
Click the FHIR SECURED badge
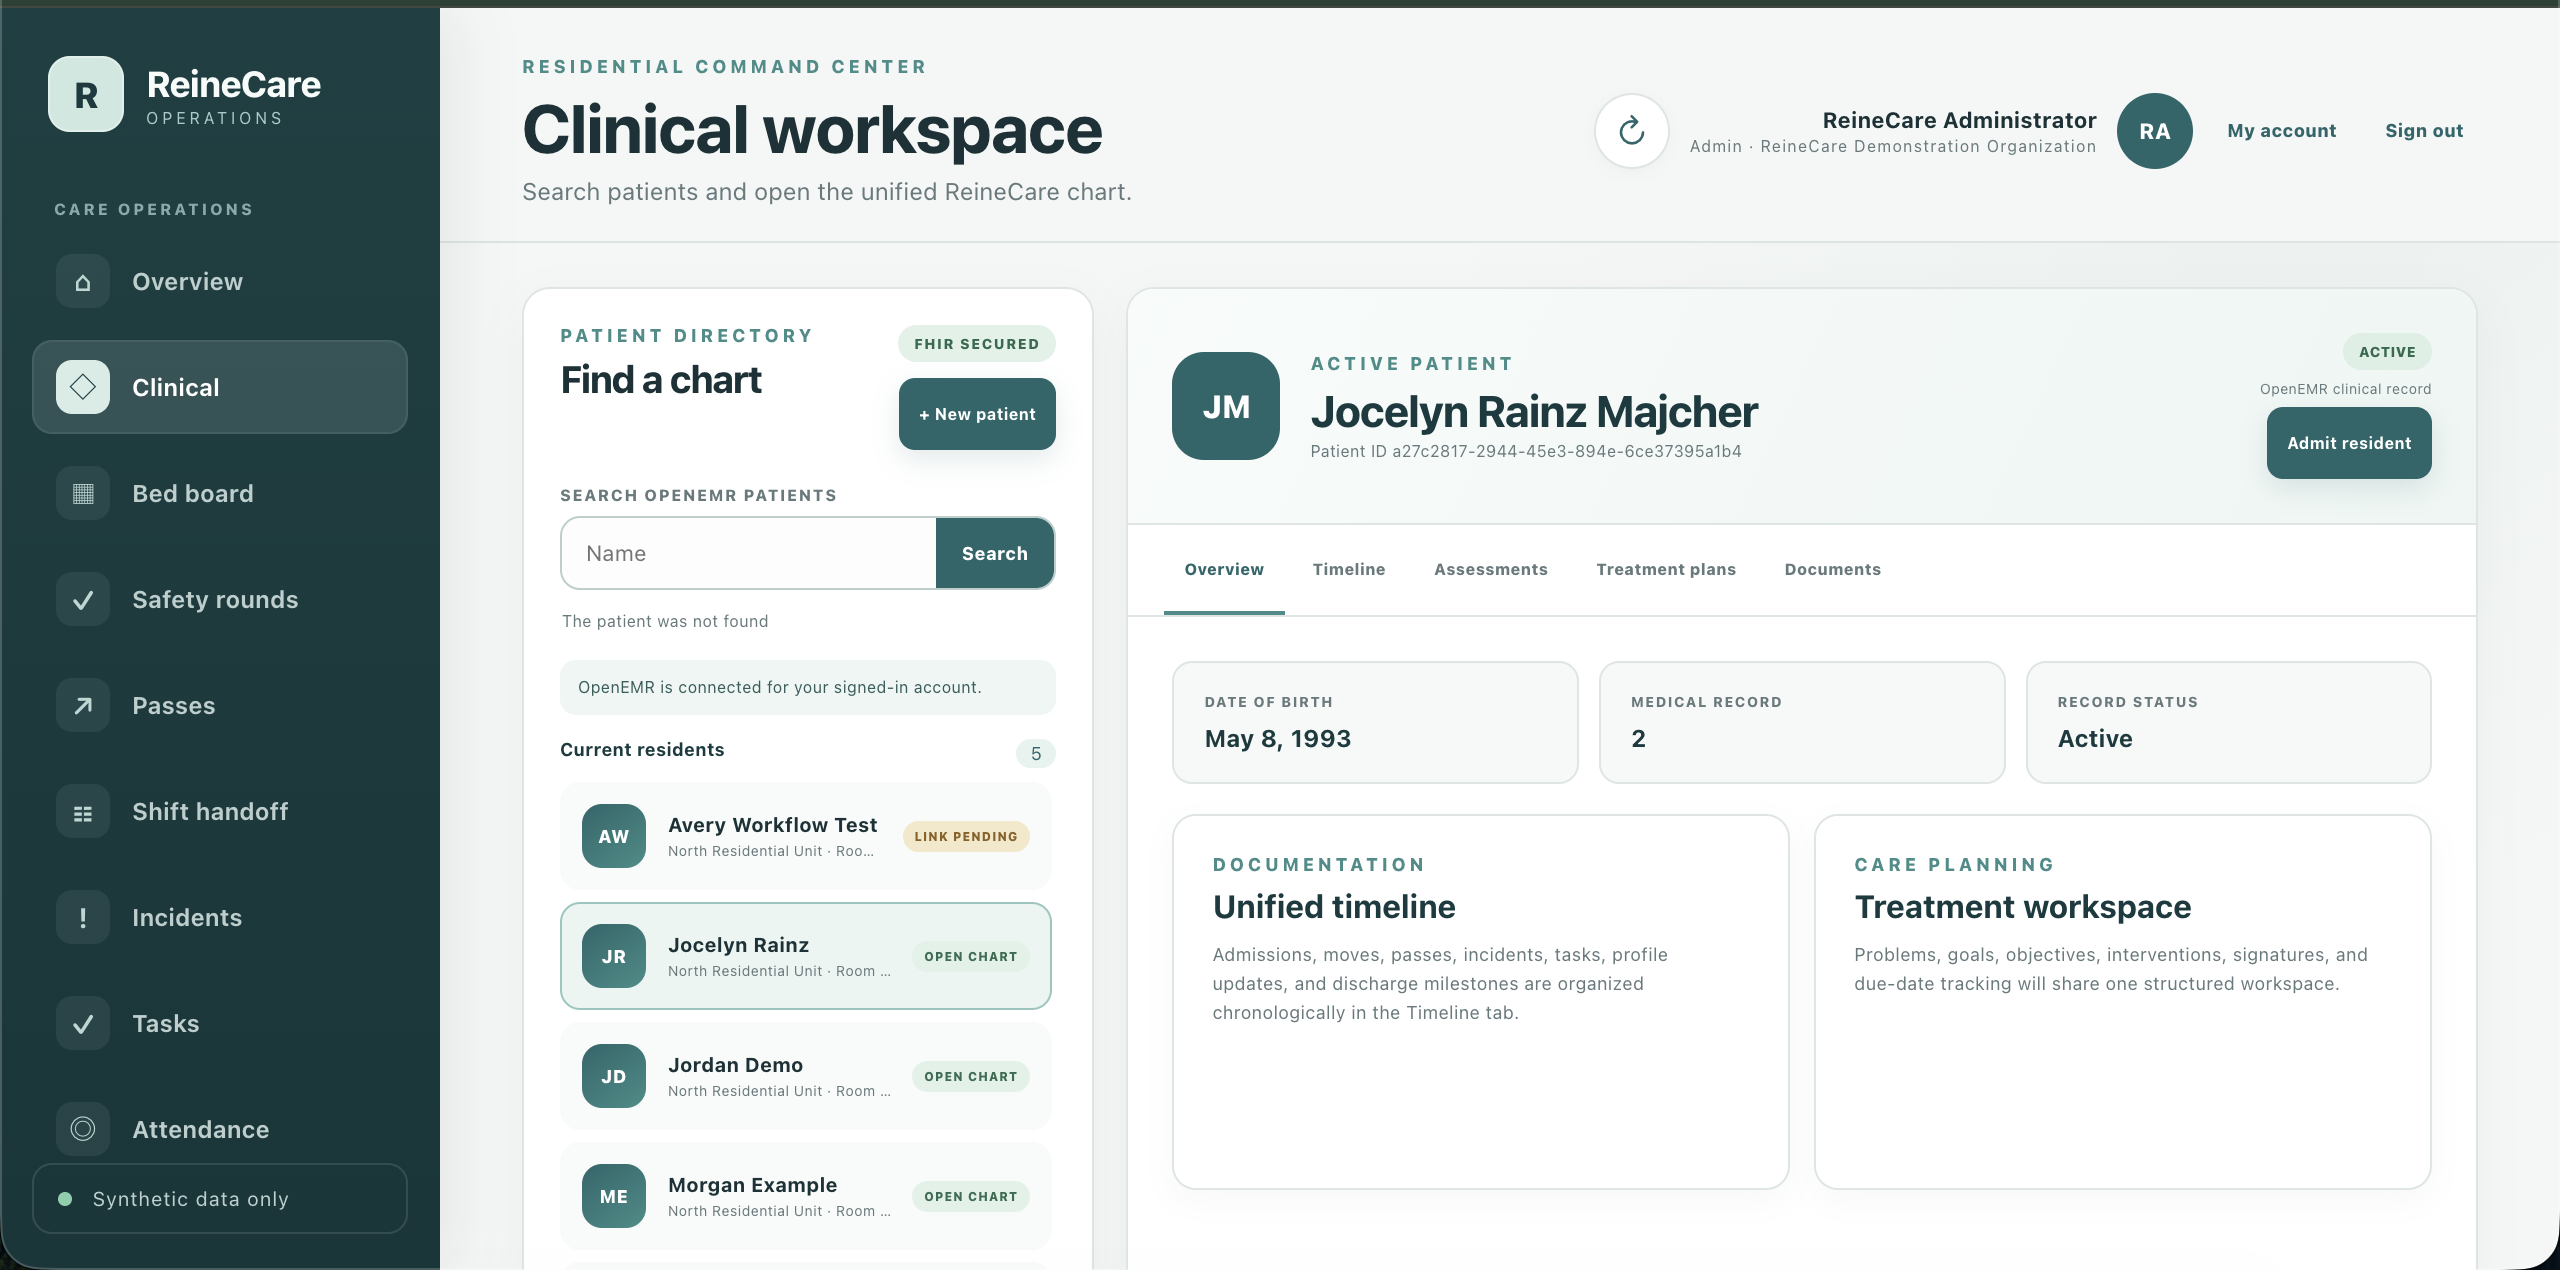(977, 344)
